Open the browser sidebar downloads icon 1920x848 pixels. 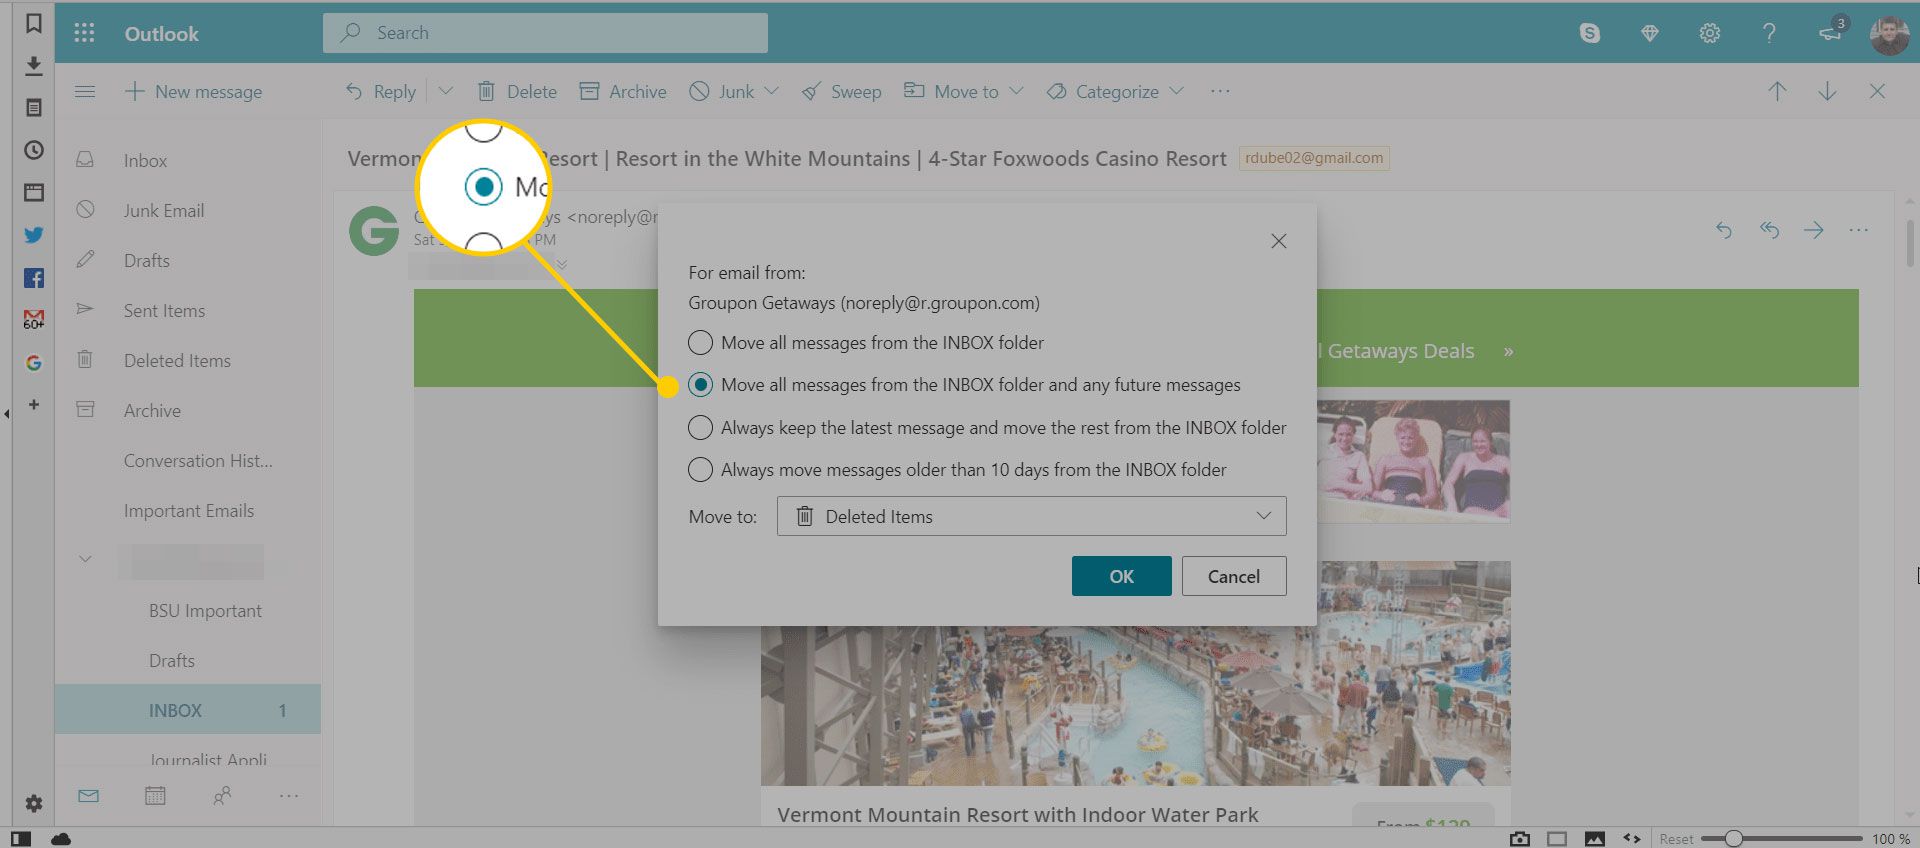[x=33, y=65]
